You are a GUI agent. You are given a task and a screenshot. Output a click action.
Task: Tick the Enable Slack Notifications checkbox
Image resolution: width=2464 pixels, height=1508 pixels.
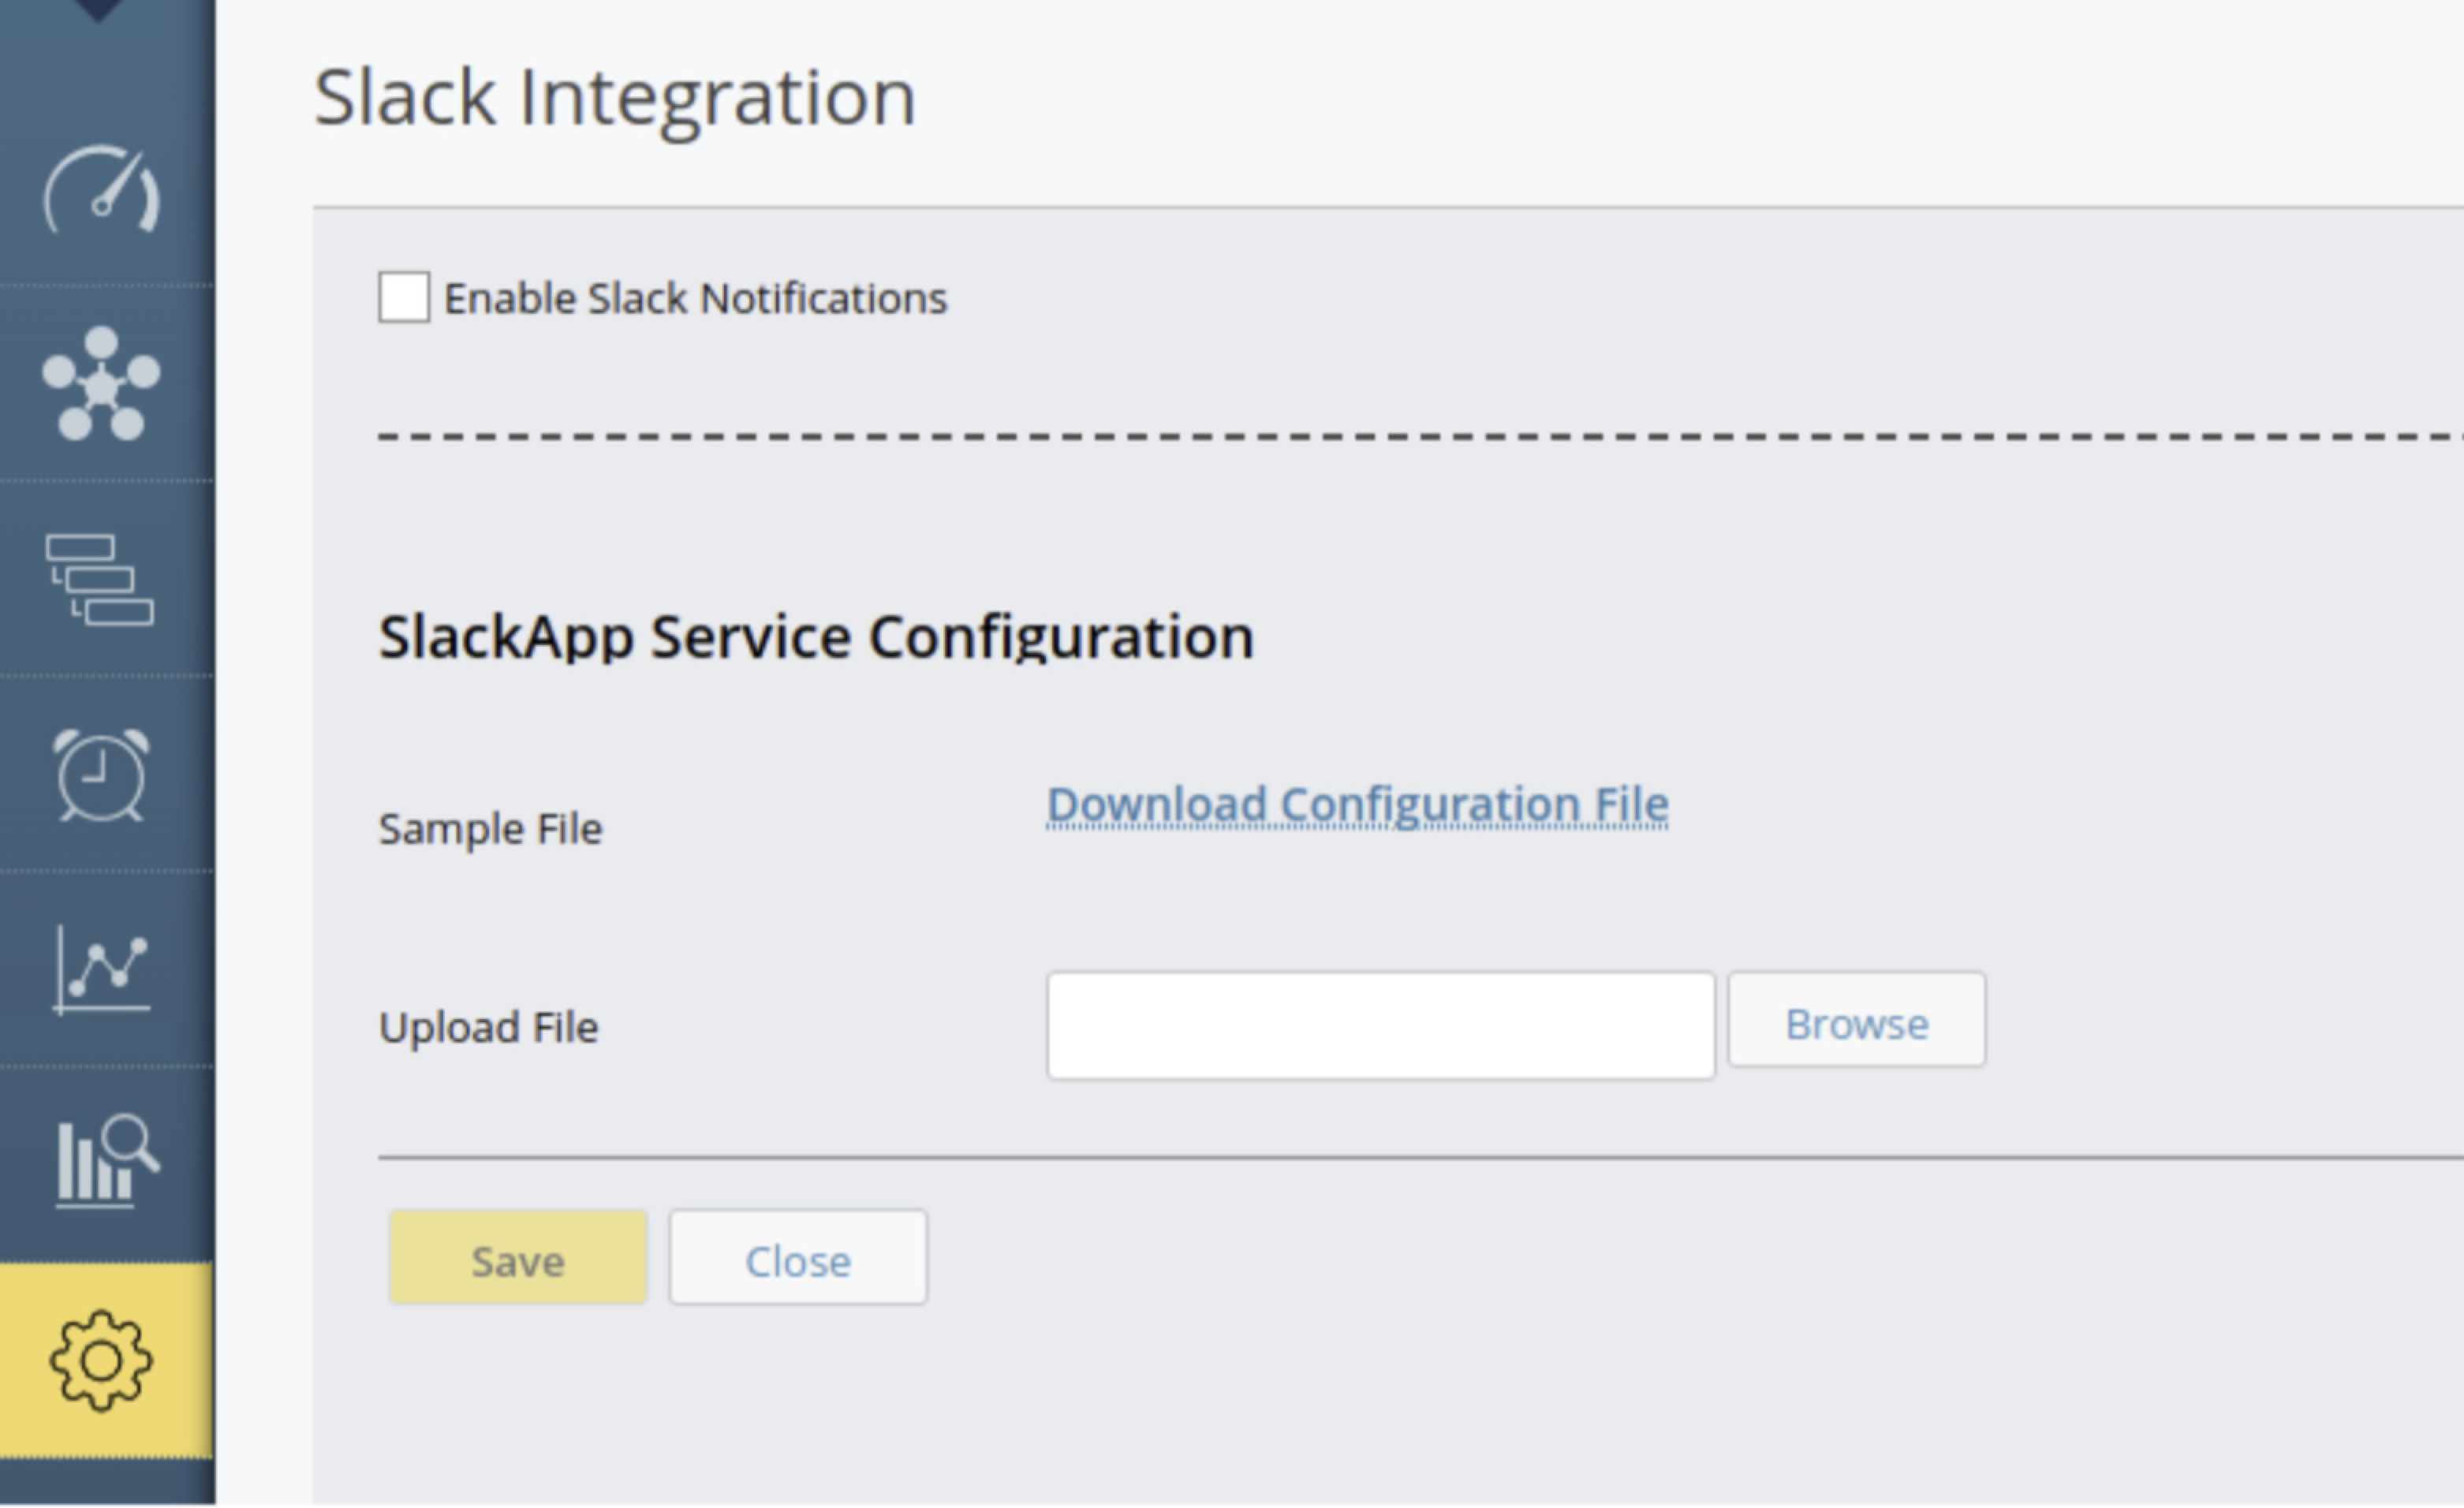[404, 297]
